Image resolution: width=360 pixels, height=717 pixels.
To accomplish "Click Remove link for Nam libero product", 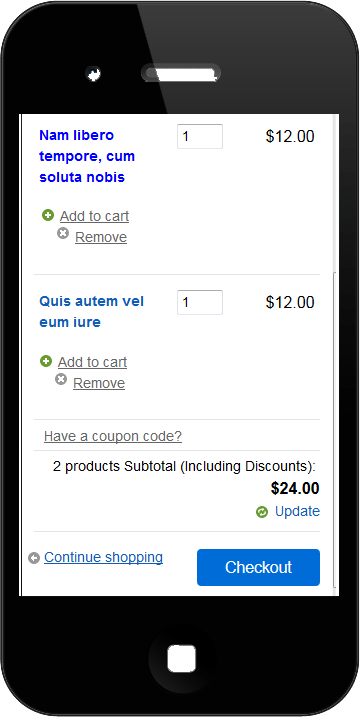I will (x=101, y=237).
